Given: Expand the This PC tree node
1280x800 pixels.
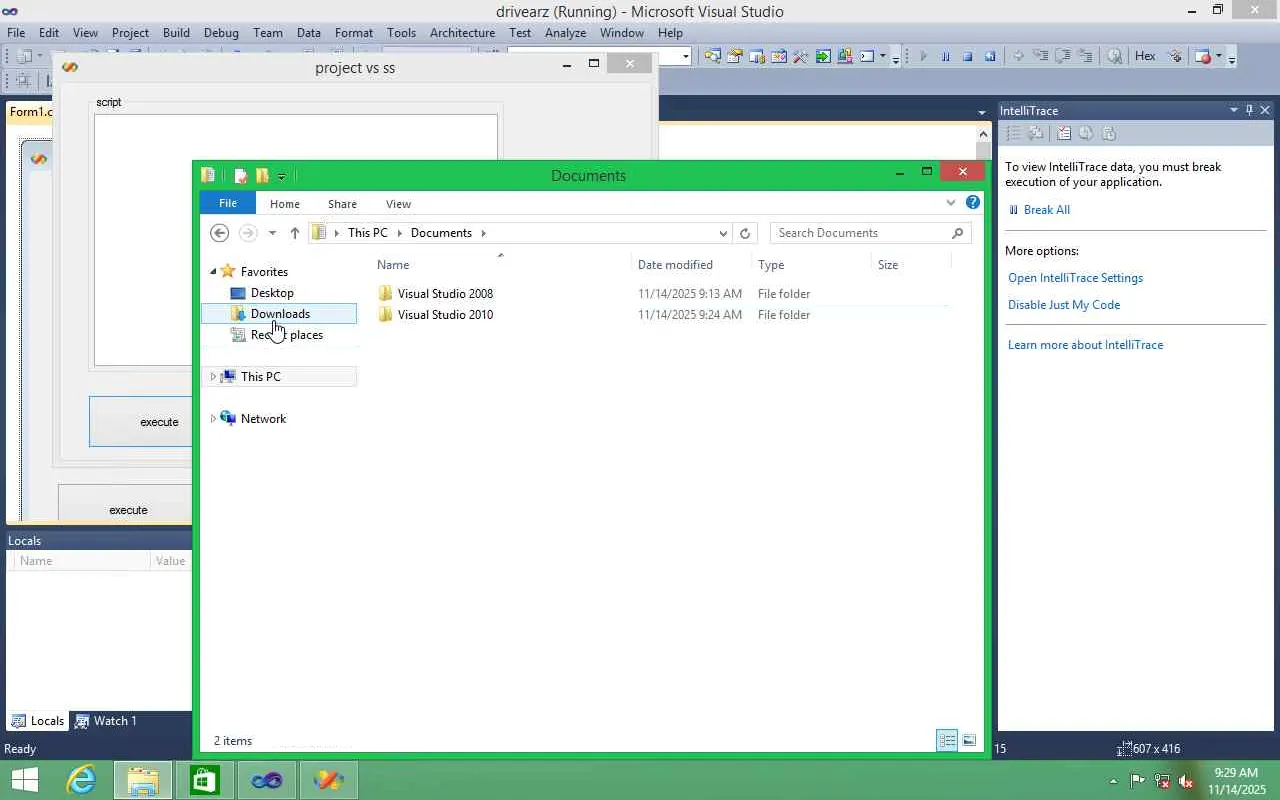Looking at the screenshot, I should point(213,377).
